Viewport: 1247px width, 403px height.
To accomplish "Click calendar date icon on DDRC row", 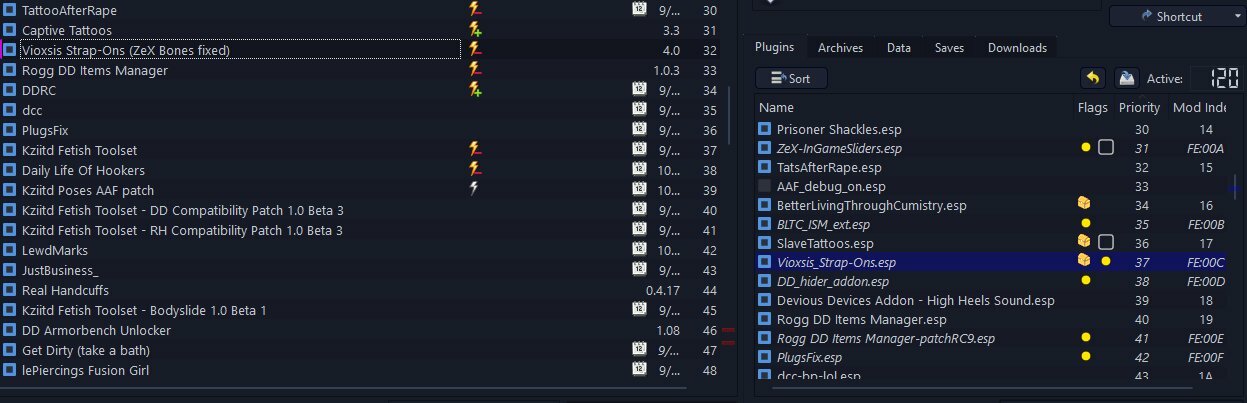I will pos(639,90).
